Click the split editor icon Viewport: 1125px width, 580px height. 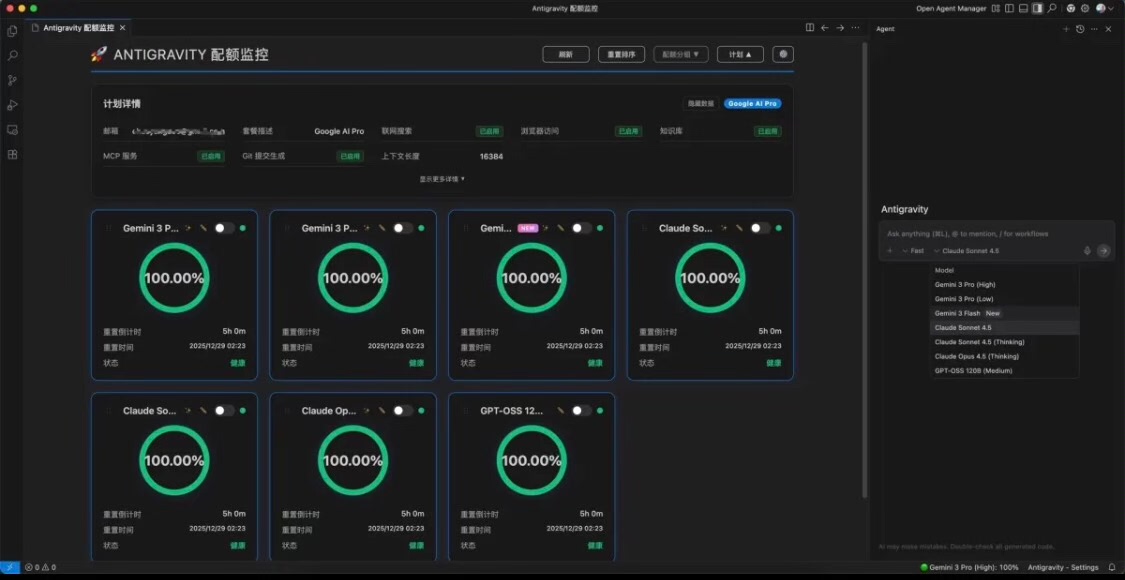click(x=810, y=28)
